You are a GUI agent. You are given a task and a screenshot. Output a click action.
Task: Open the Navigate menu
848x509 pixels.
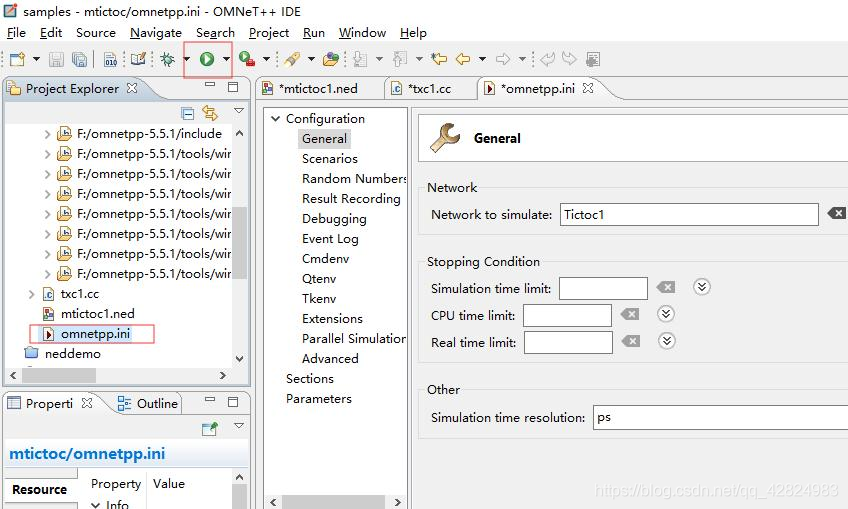click(x=156, y=33)
